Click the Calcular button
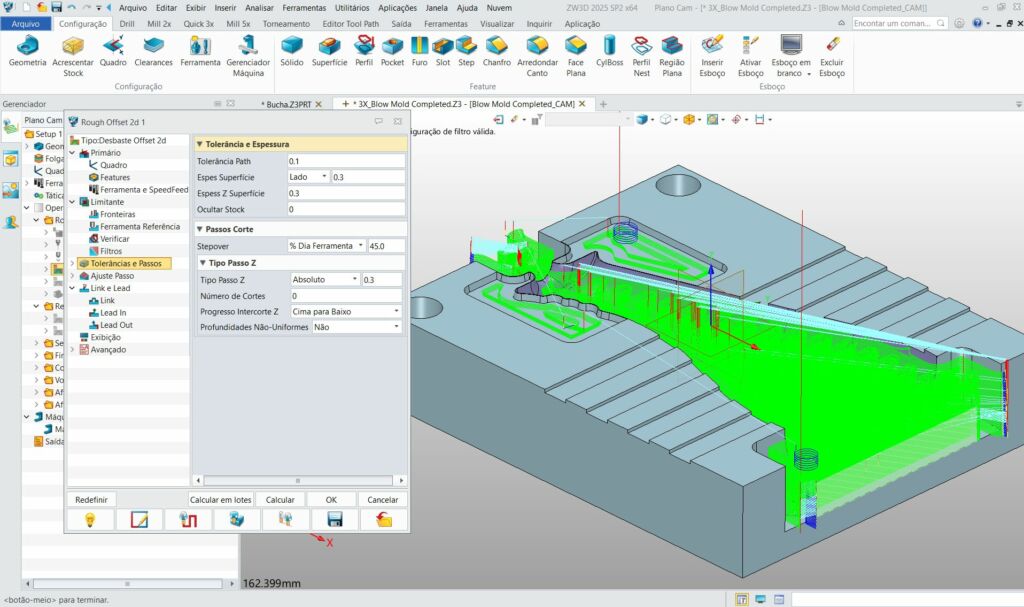The image size is (1024, 607). point(280,500)
